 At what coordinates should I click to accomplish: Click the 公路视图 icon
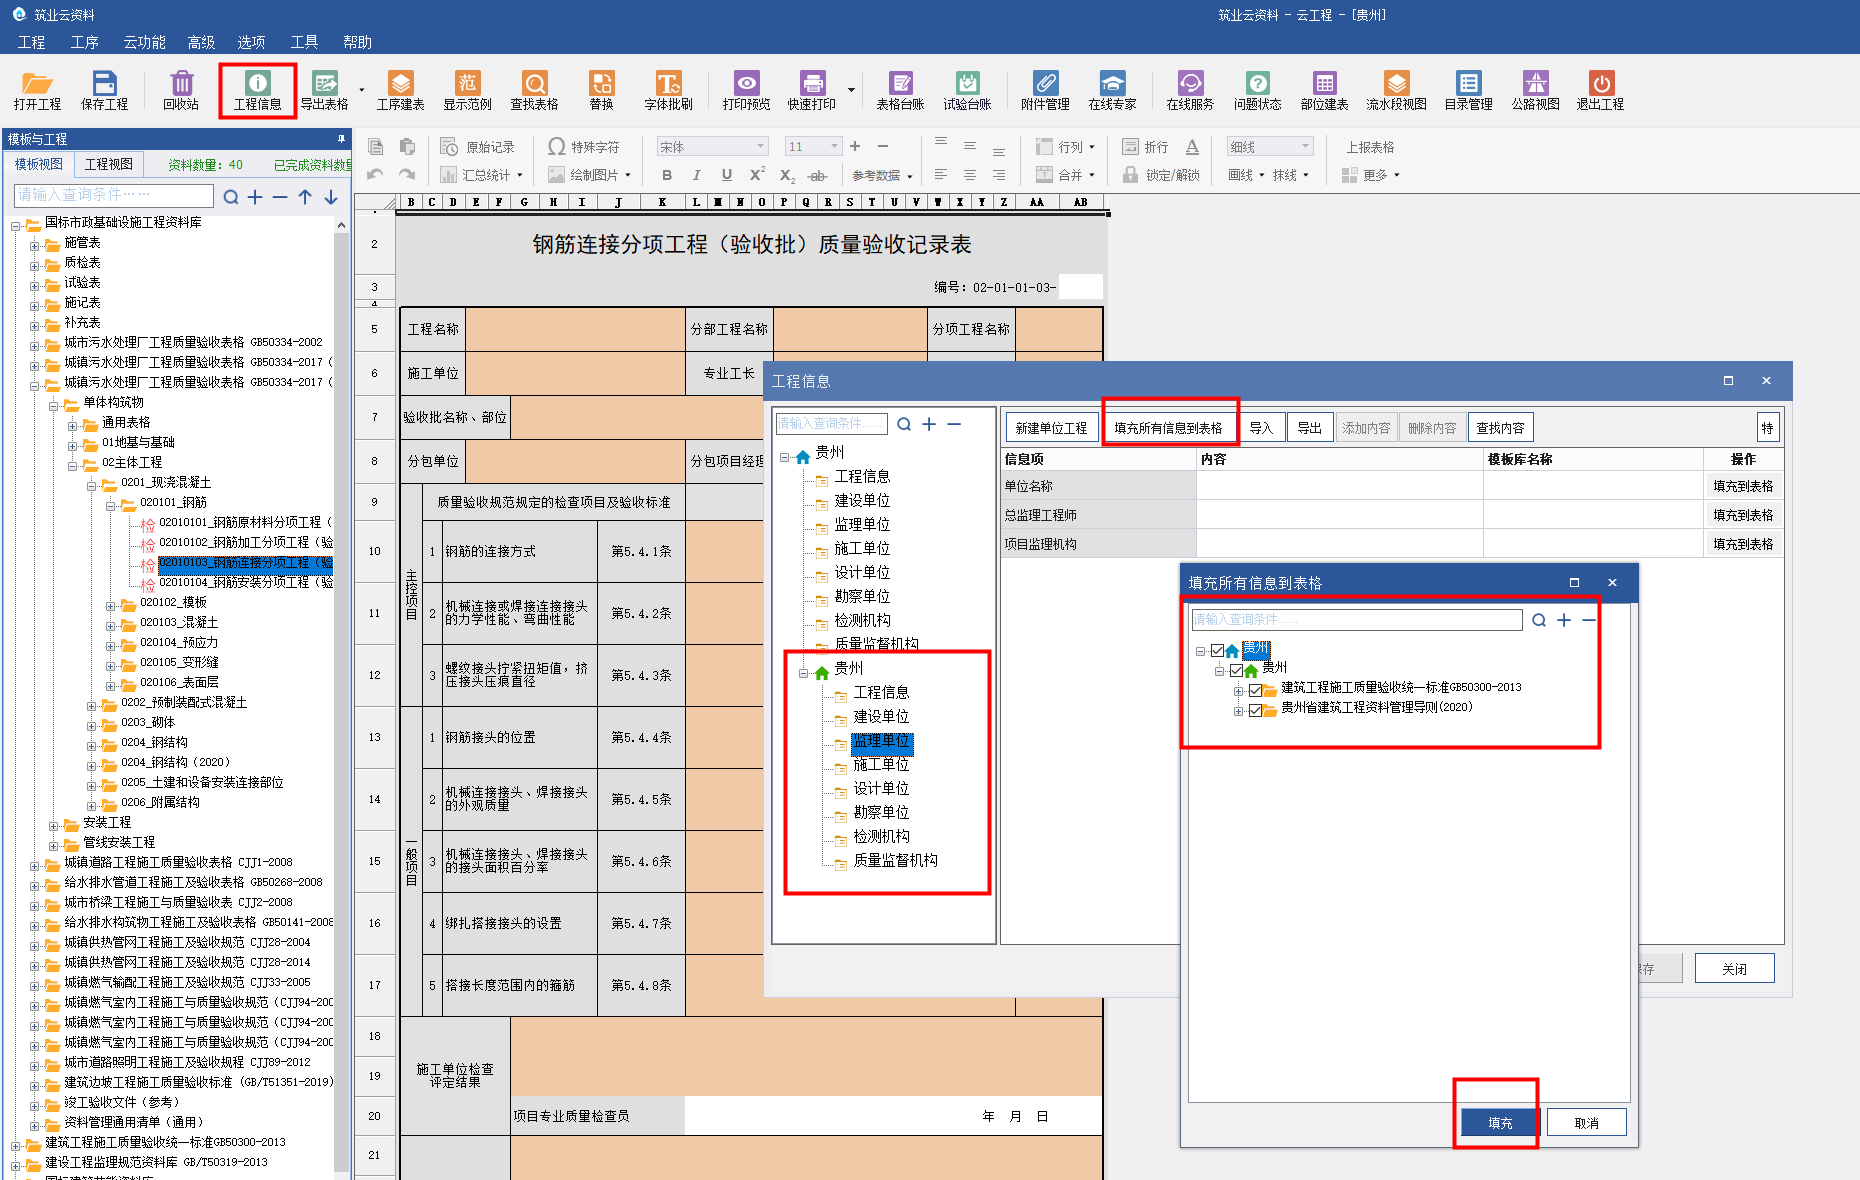pyautogui.click(x=1535, y=90)
